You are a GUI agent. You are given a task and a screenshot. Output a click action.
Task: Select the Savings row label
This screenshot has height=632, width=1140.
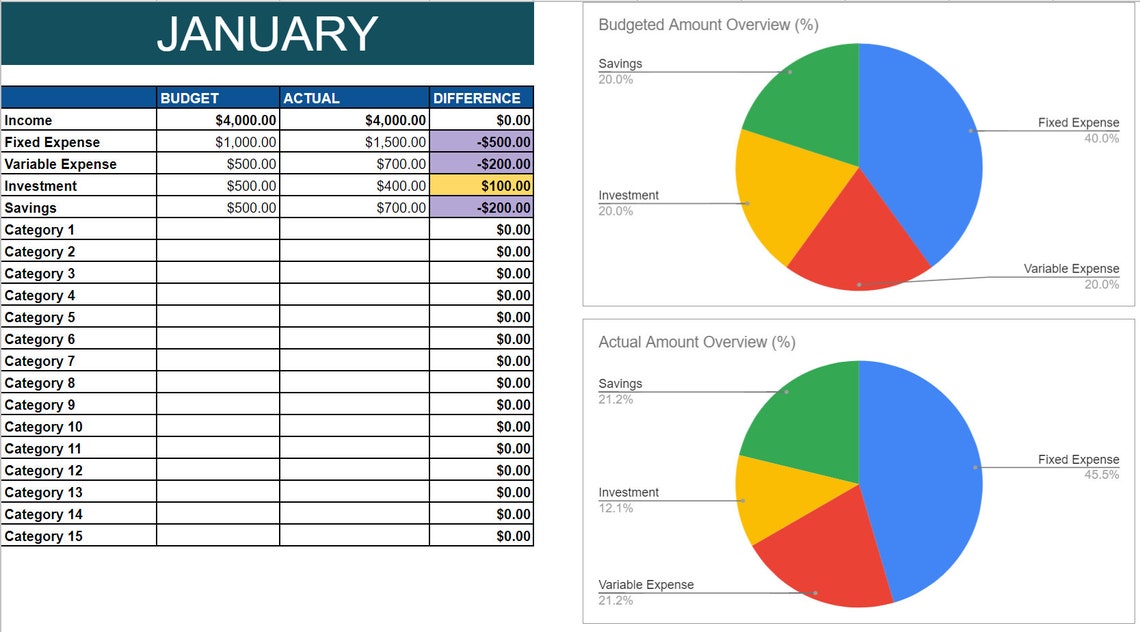pos(30,207)
